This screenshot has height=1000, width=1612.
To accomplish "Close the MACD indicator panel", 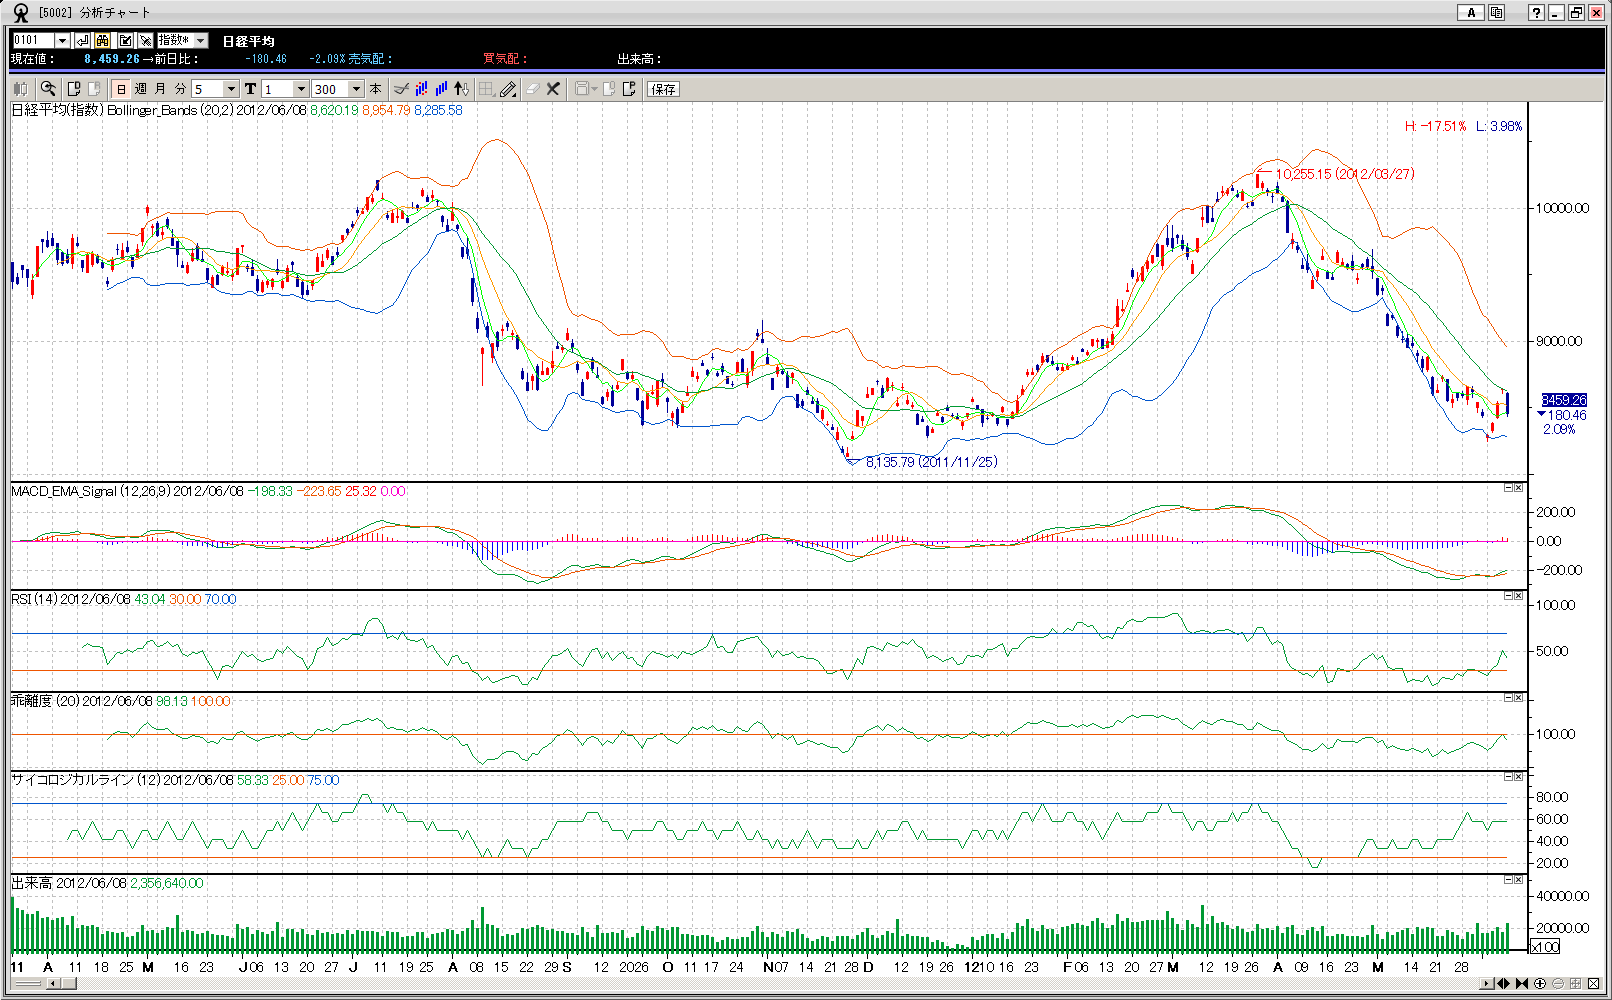I will 1518,488.
